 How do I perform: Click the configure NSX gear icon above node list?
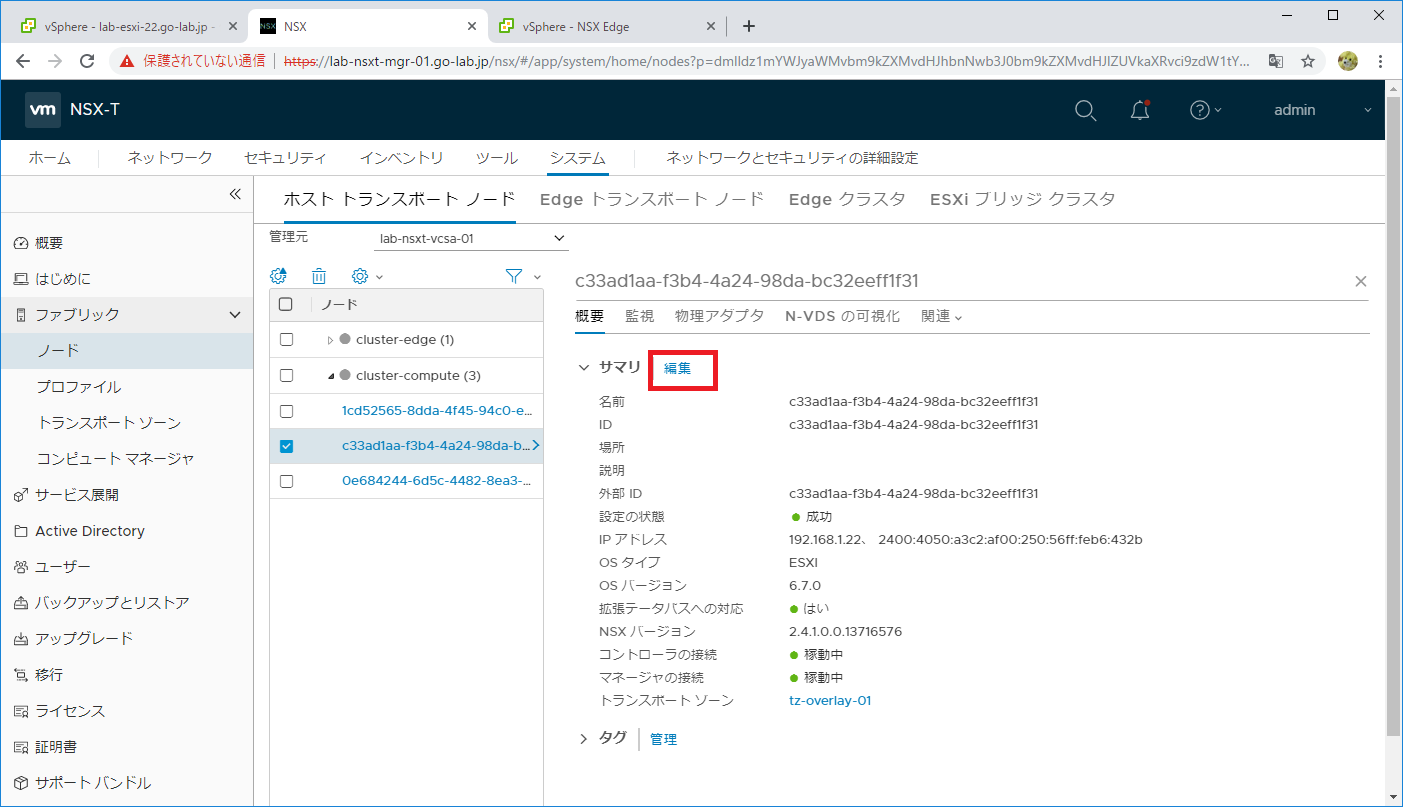tap(279, 276)
